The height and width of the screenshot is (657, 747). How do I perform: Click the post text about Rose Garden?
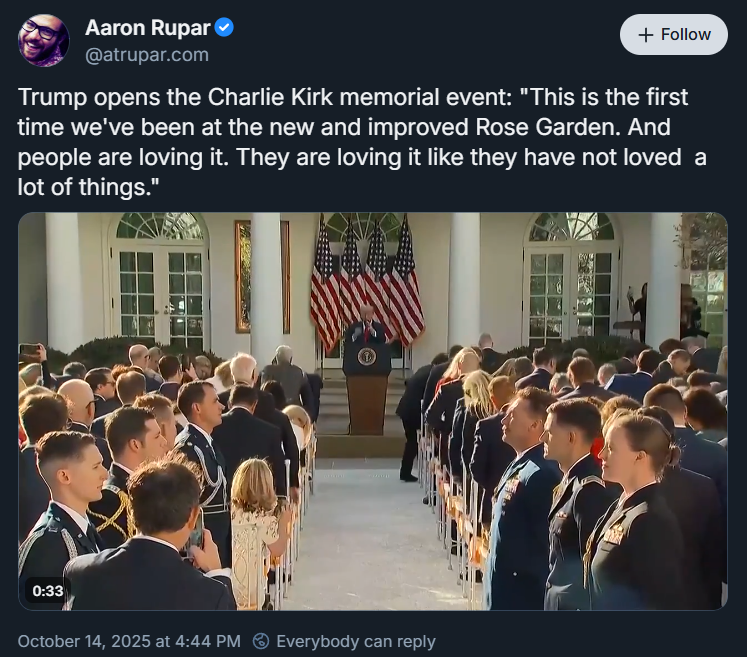tap(360, 143)
